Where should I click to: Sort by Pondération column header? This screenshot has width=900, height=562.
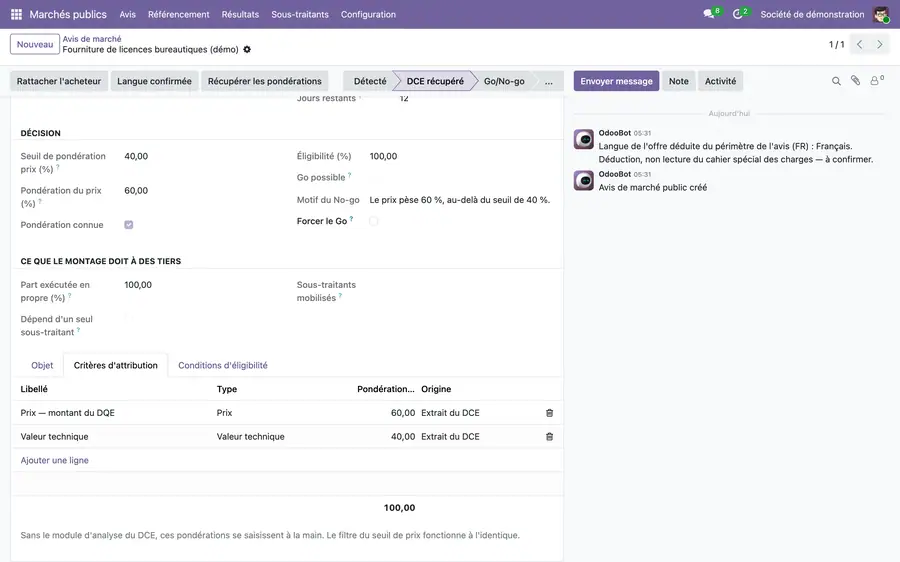click(386, 389)
